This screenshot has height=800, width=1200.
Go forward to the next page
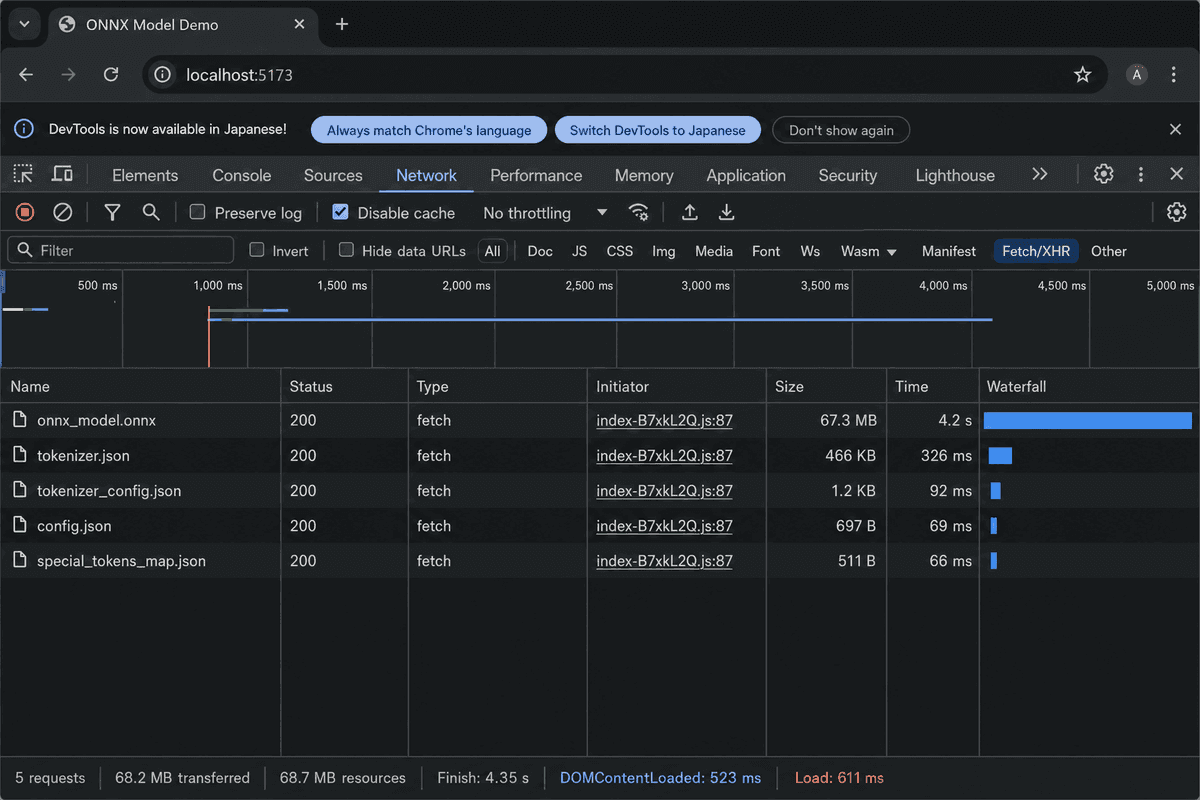click(68, 75)
